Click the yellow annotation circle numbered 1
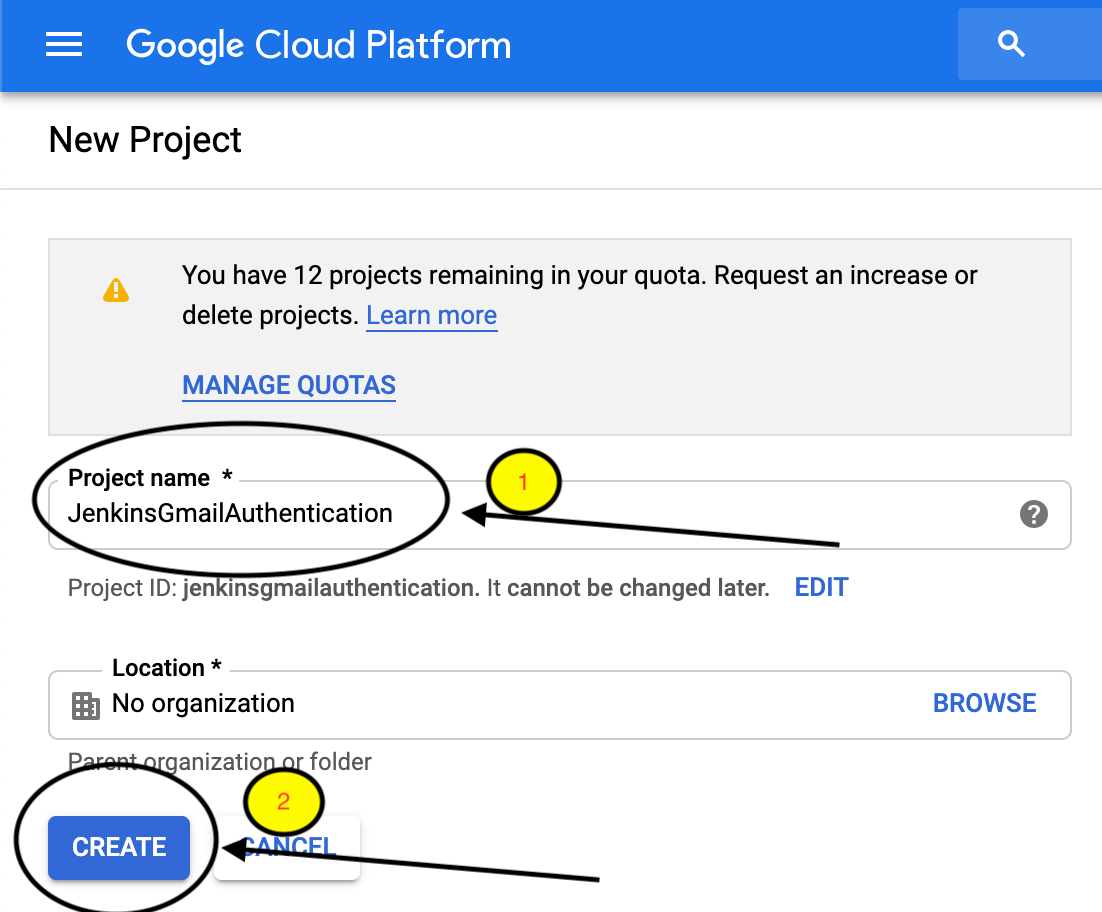Viewport: 1102px width, 912px height. click(x=523, y=482)
